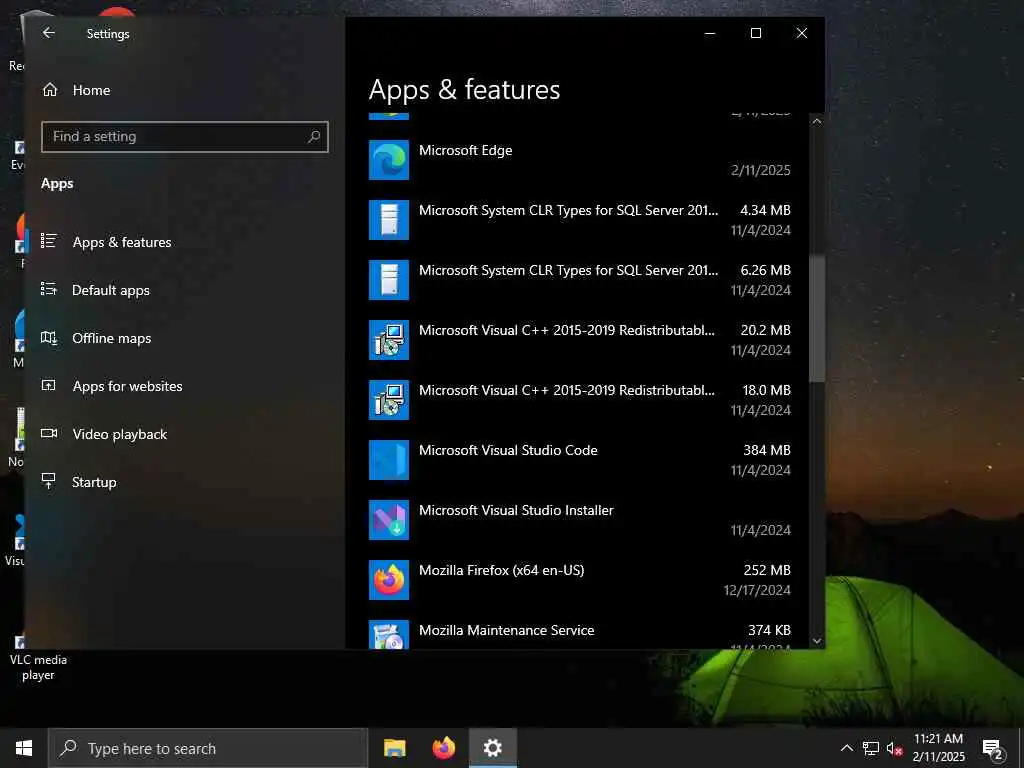
Task: Maximize the Settings window
Action: coord(756,33)
